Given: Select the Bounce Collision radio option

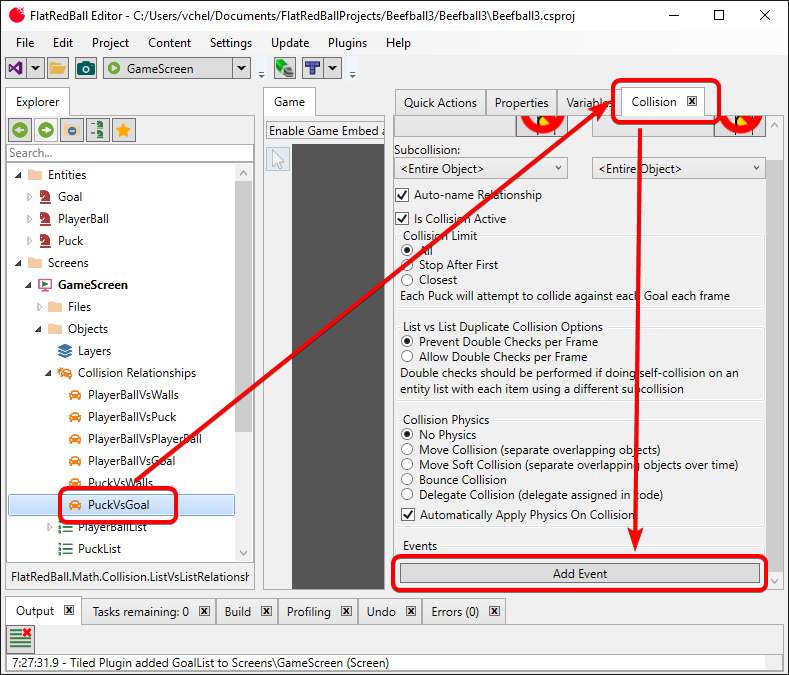Looking at the screenshot, I should [x=408, y=480].
